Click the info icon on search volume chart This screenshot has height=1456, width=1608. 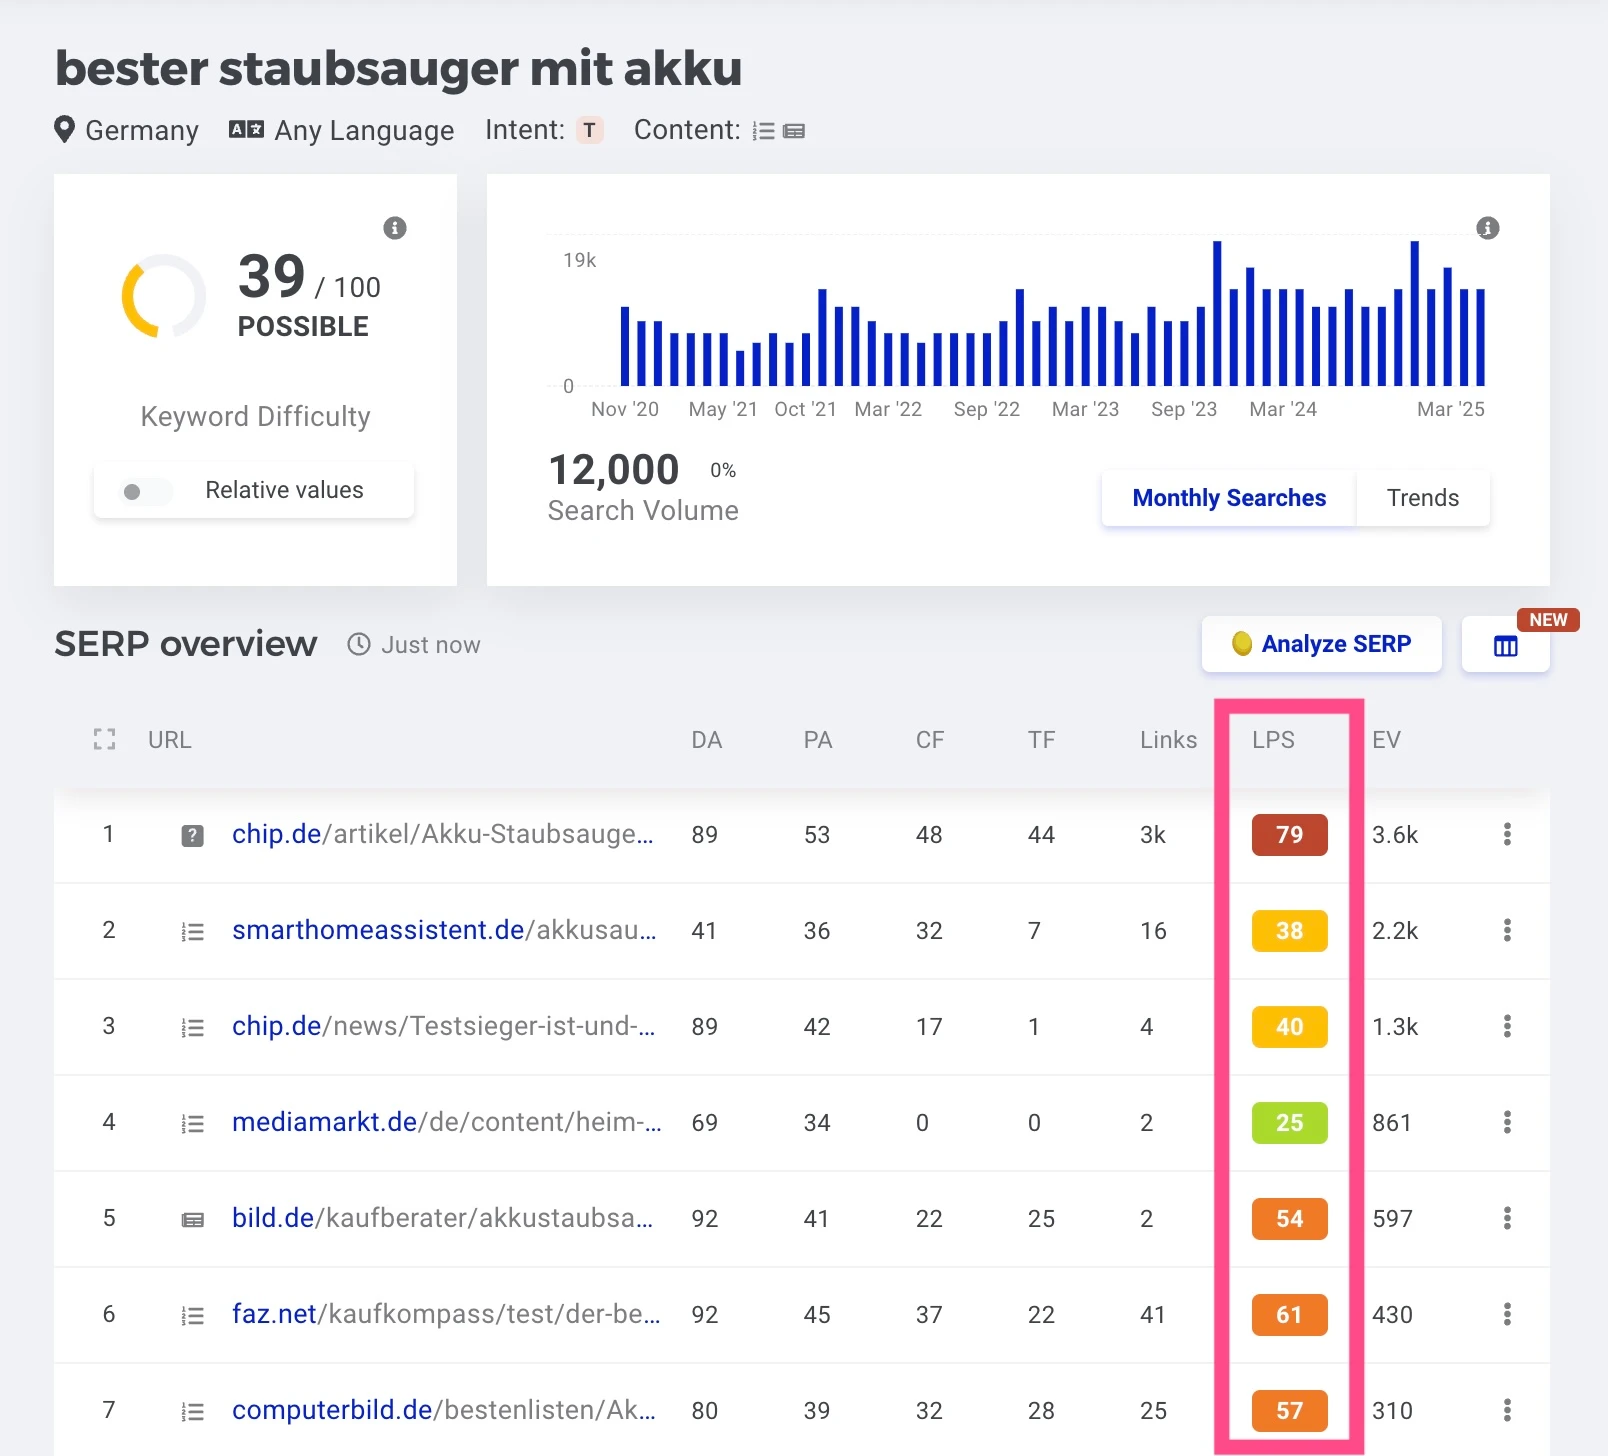coord(1487,228)
